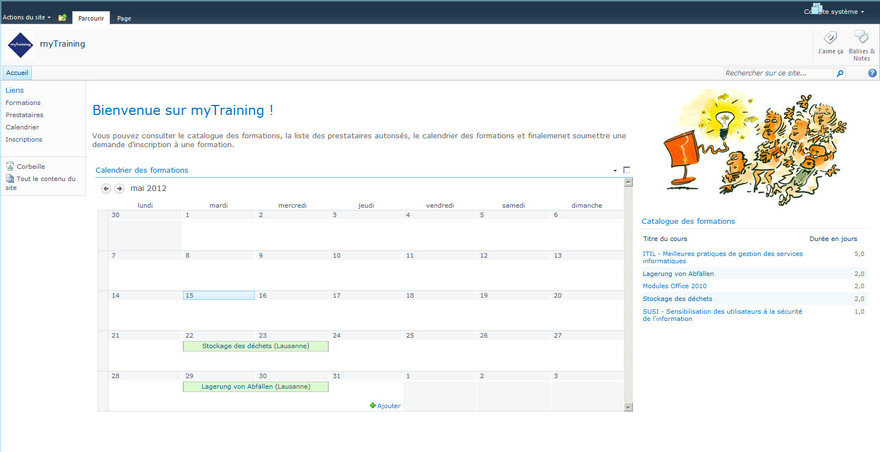The height and width of the screenshot is (452, 880).
Task: Focus the Rechercher sur ce site field
Action: (x=778, y=73)
